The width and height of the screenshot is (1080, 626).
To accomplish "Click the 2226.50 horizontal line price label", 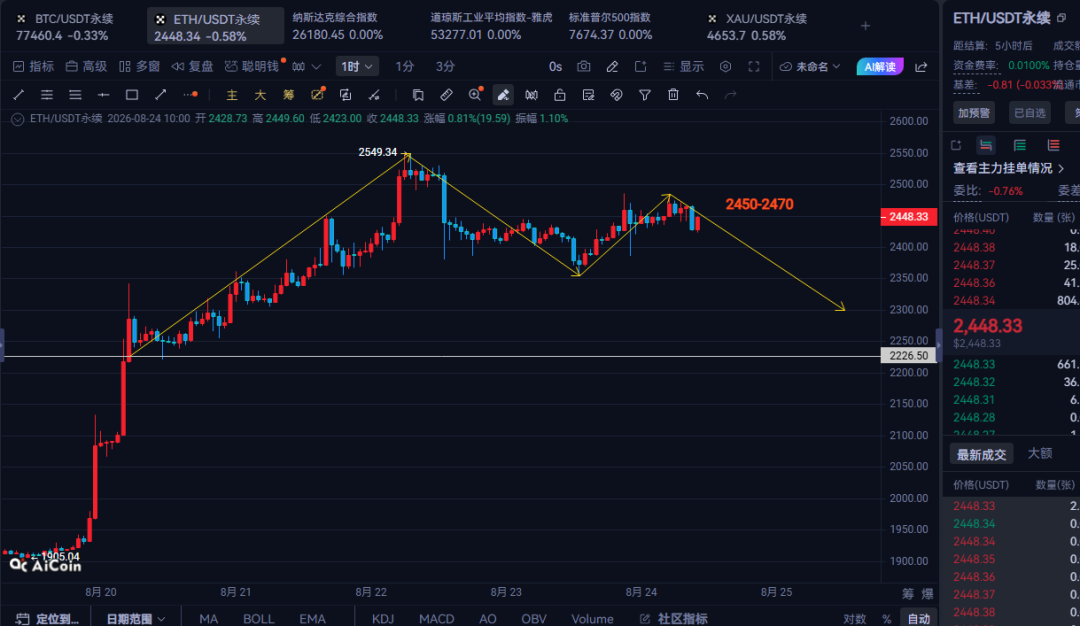I will [908, 355].
